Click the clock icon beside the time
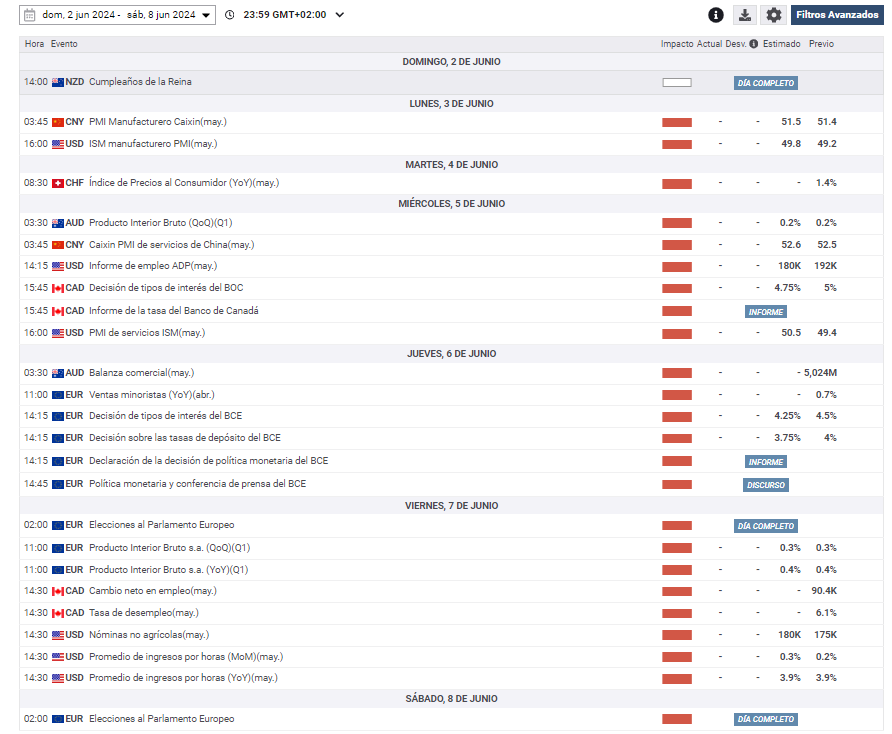892x734 pixels. point(230,15)
